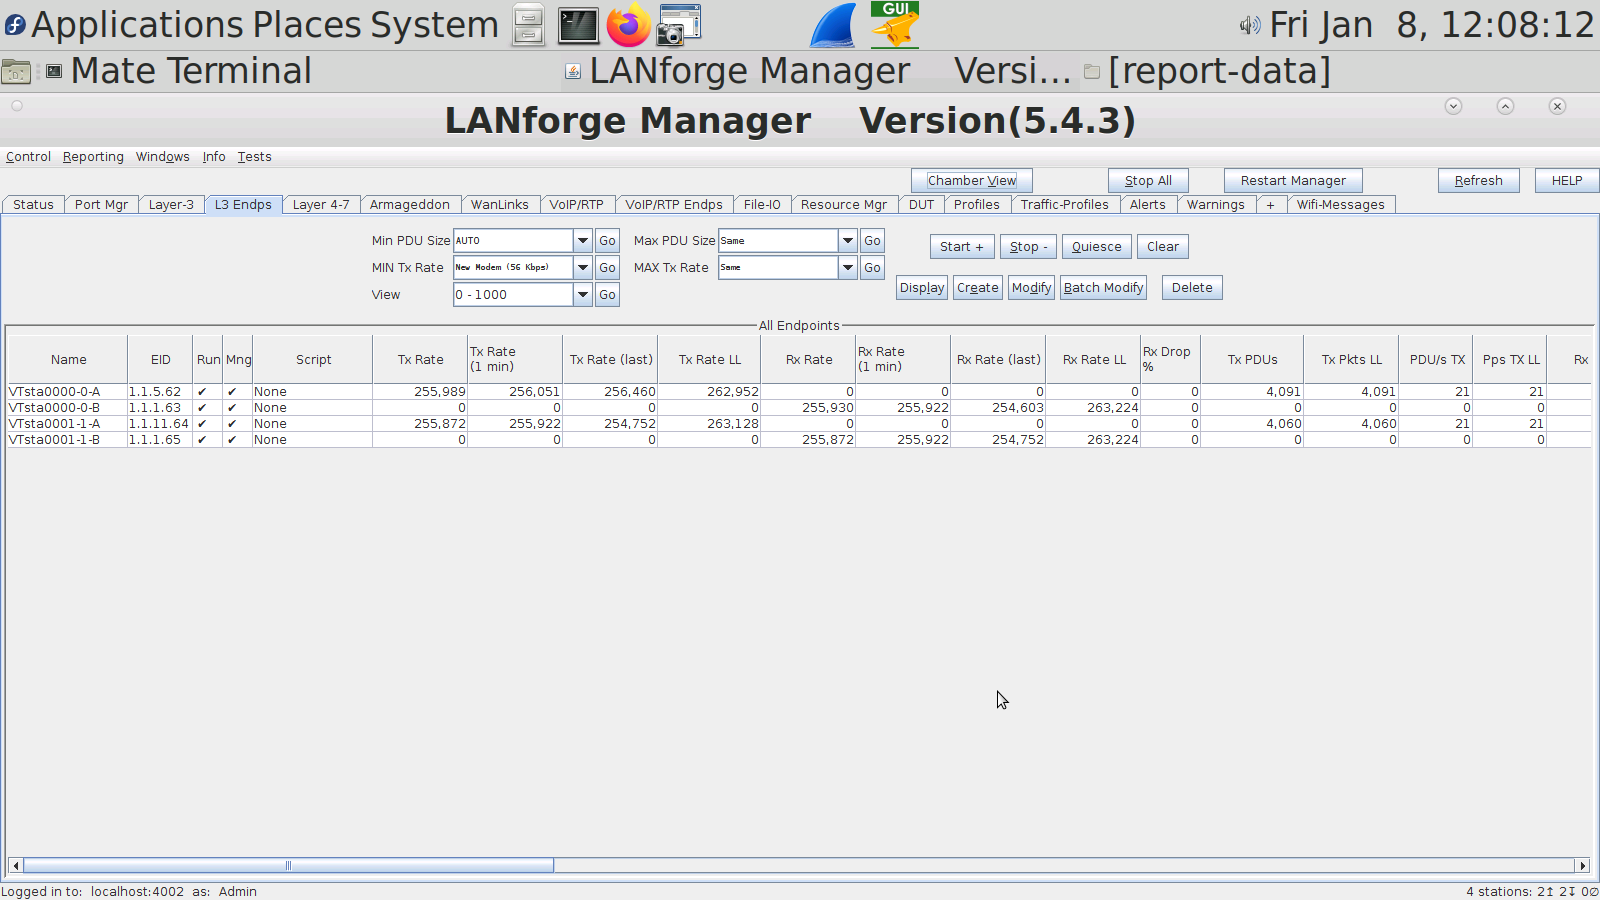Viewport: 1600px width, 900px height.
Task: Click the screenshot tool icon
Action: click(x=679, y=25)
